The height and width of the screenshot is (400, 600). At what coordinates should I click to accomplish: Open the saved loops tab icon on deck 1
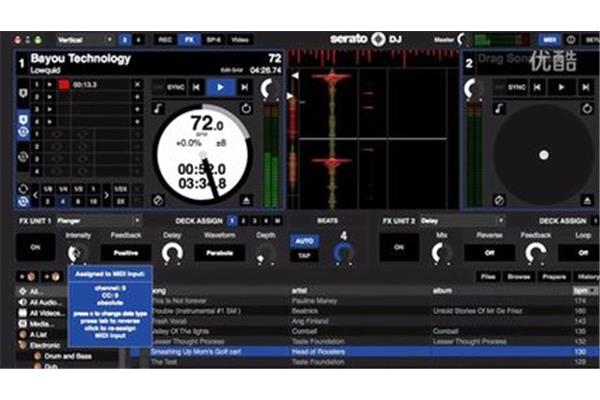(23, 157)
